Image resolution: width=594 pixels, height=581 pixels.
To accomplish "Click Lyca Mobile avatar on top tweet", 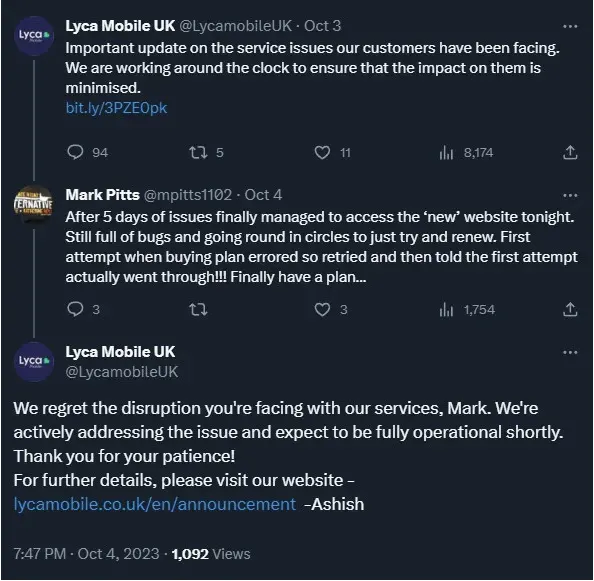I will click(34, 36).
